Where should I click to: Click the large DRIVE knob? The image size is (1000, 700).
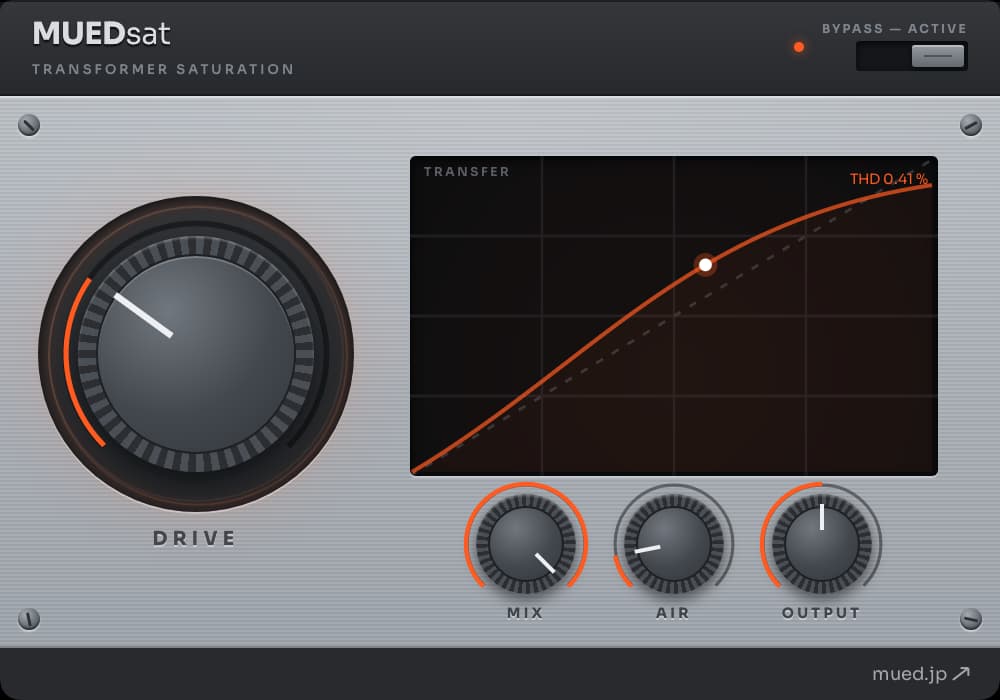(x=196, y=354)
